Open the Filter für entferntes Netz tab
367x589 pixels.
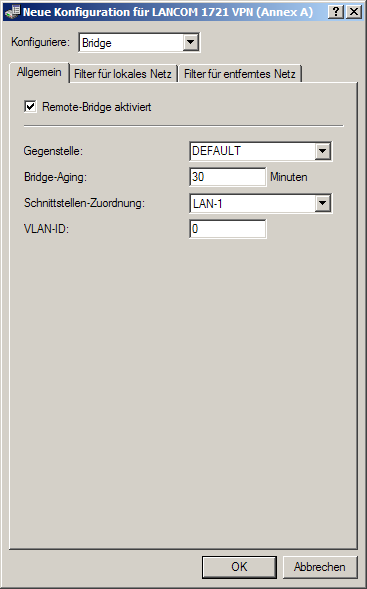[240, 74]
